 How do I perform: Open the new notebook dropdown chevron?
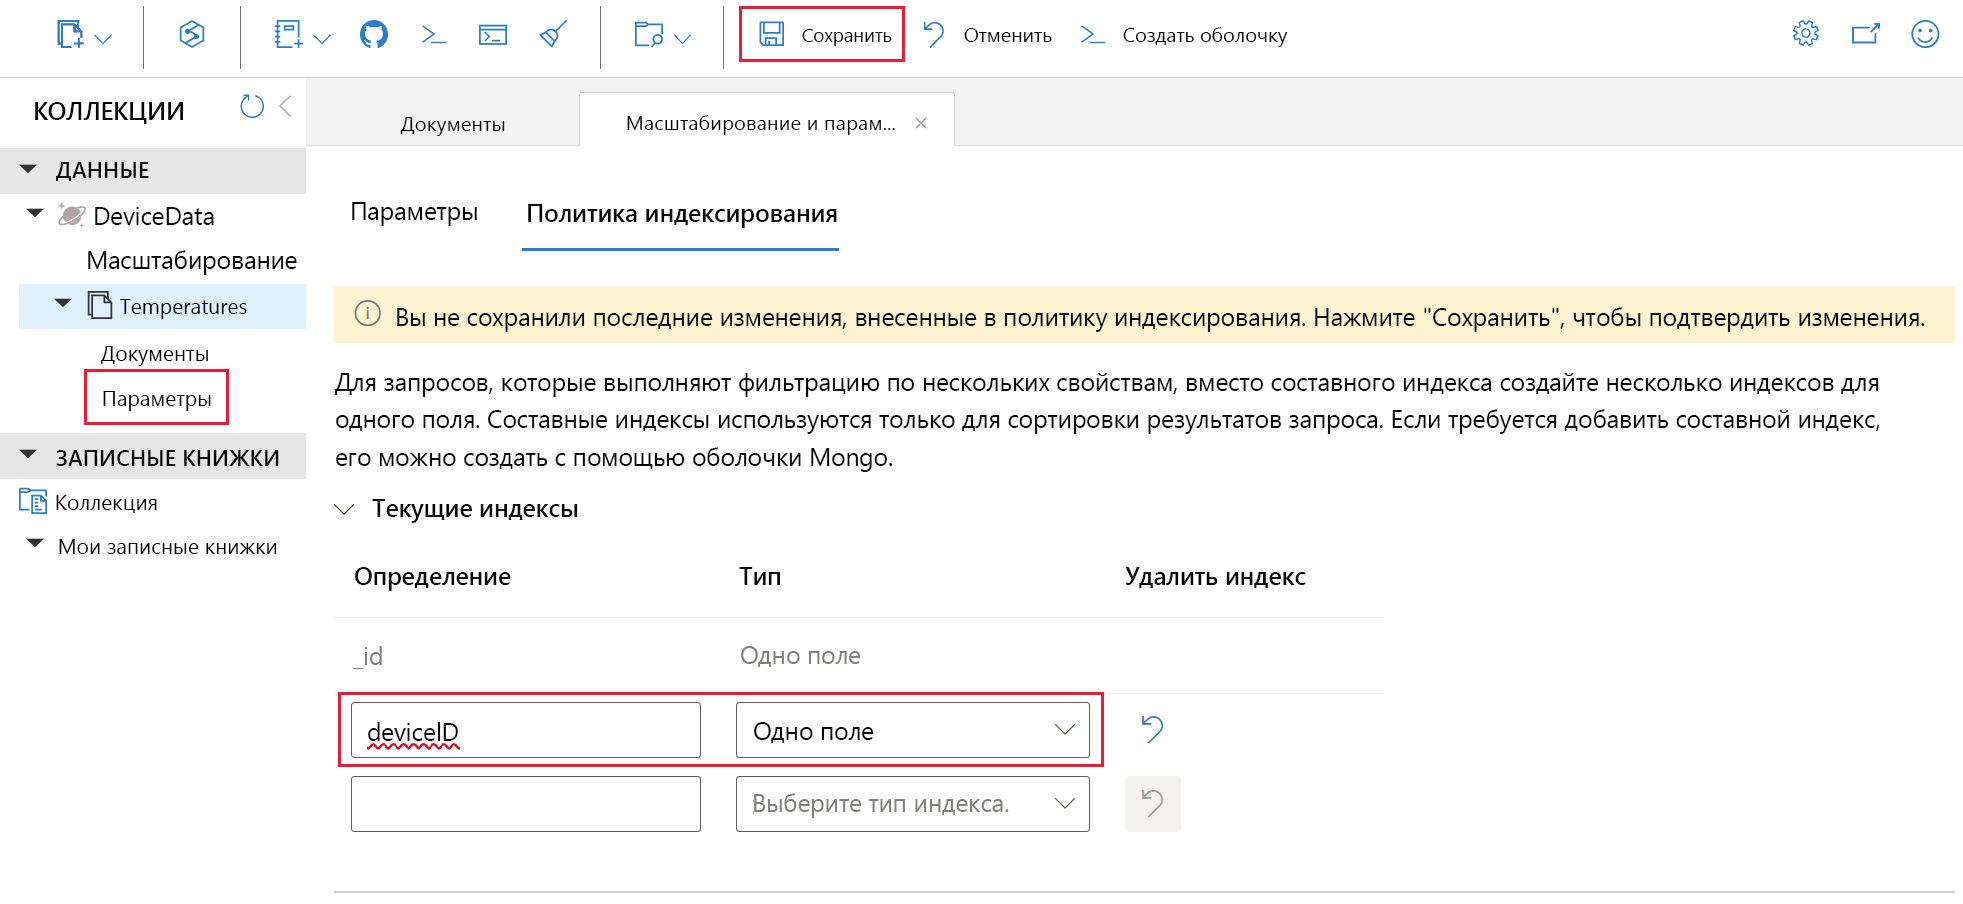tap(321, 38)
